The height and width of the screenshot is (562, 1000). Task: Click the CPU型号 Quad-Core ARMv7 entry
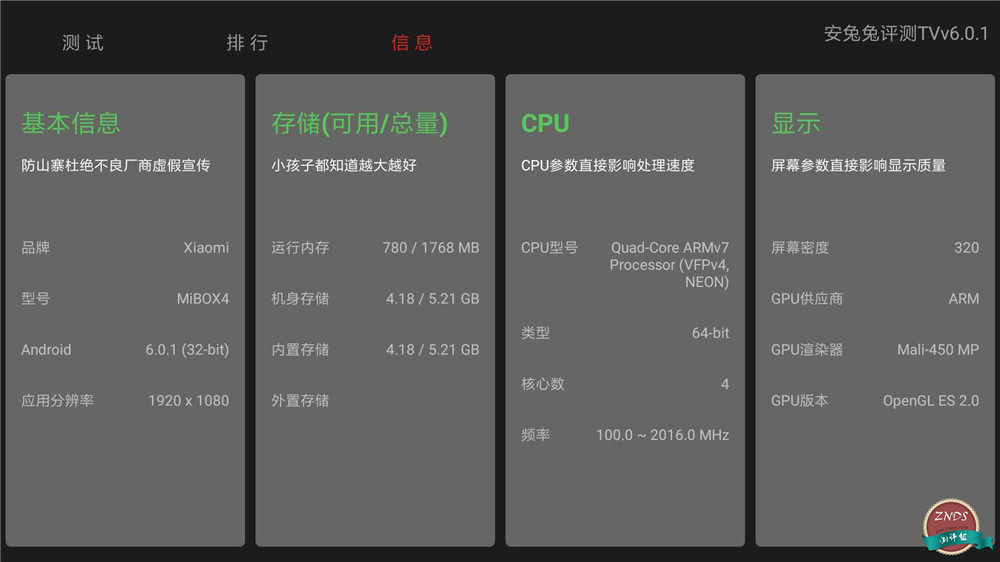pyautogui.click(x=625, y=264)
